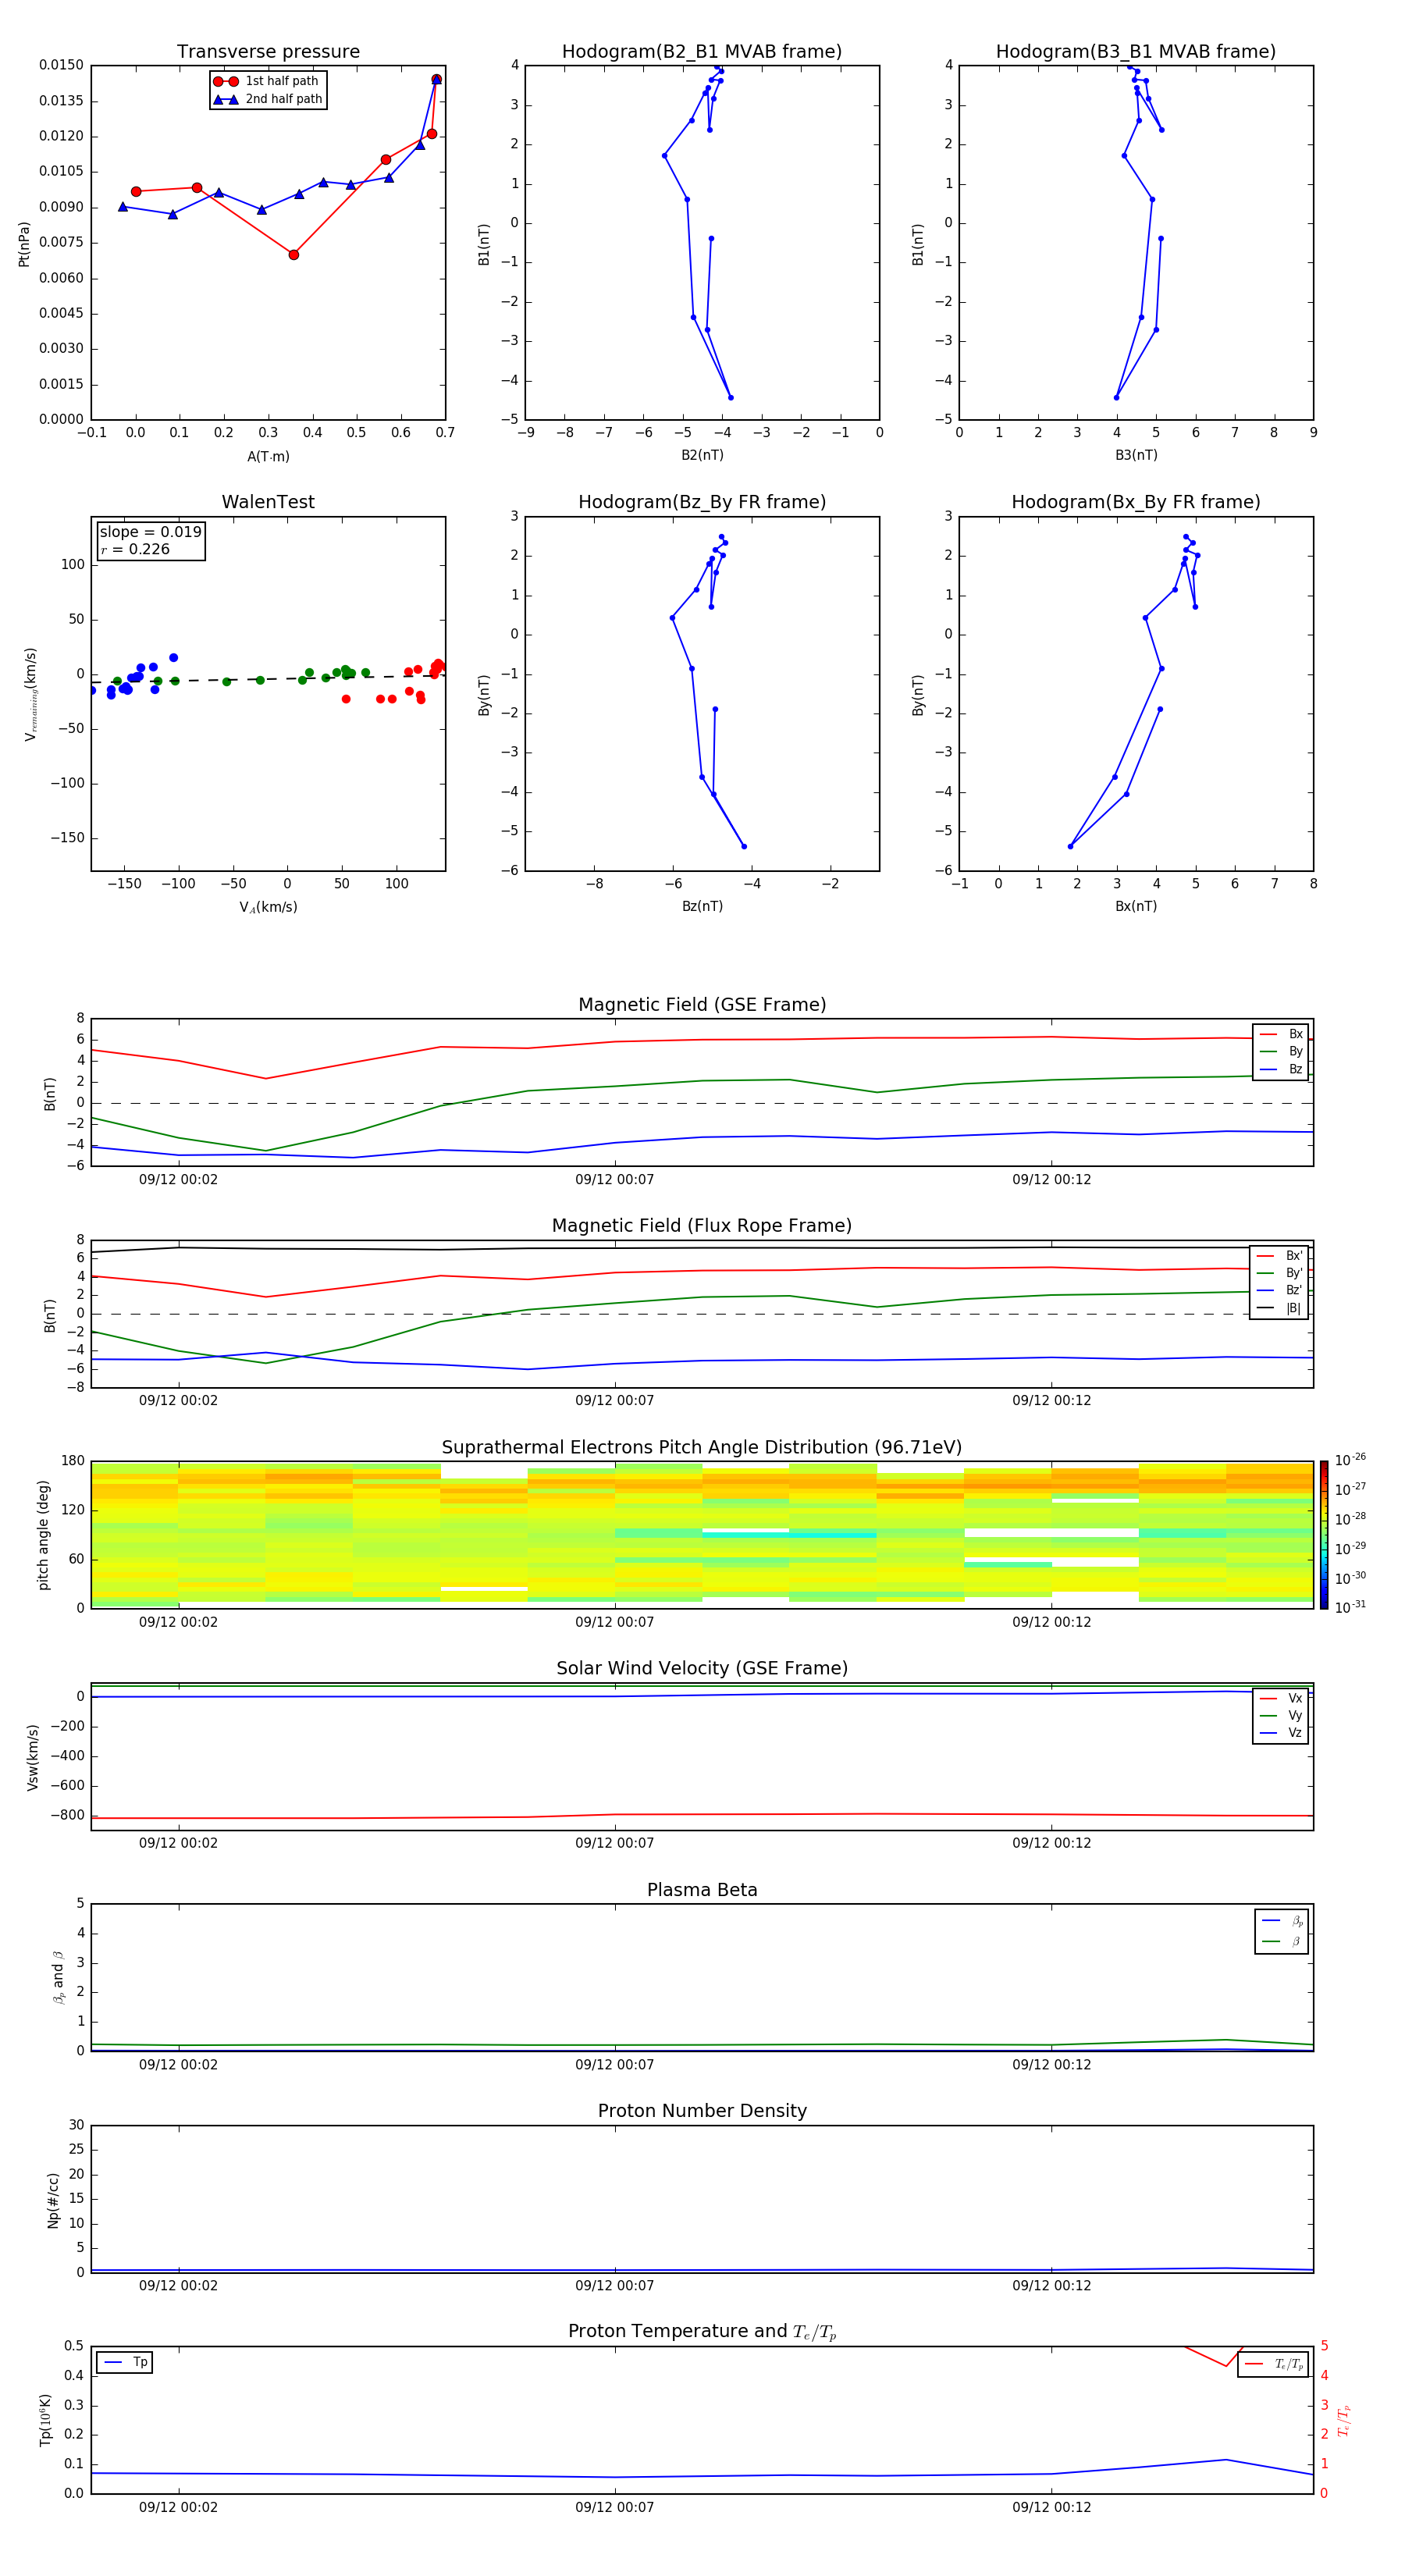Click the 'Solar Wind Velocity (GSE Frame)' title
This screenshot has width=1405, height=2576.
pos(702,1669)
